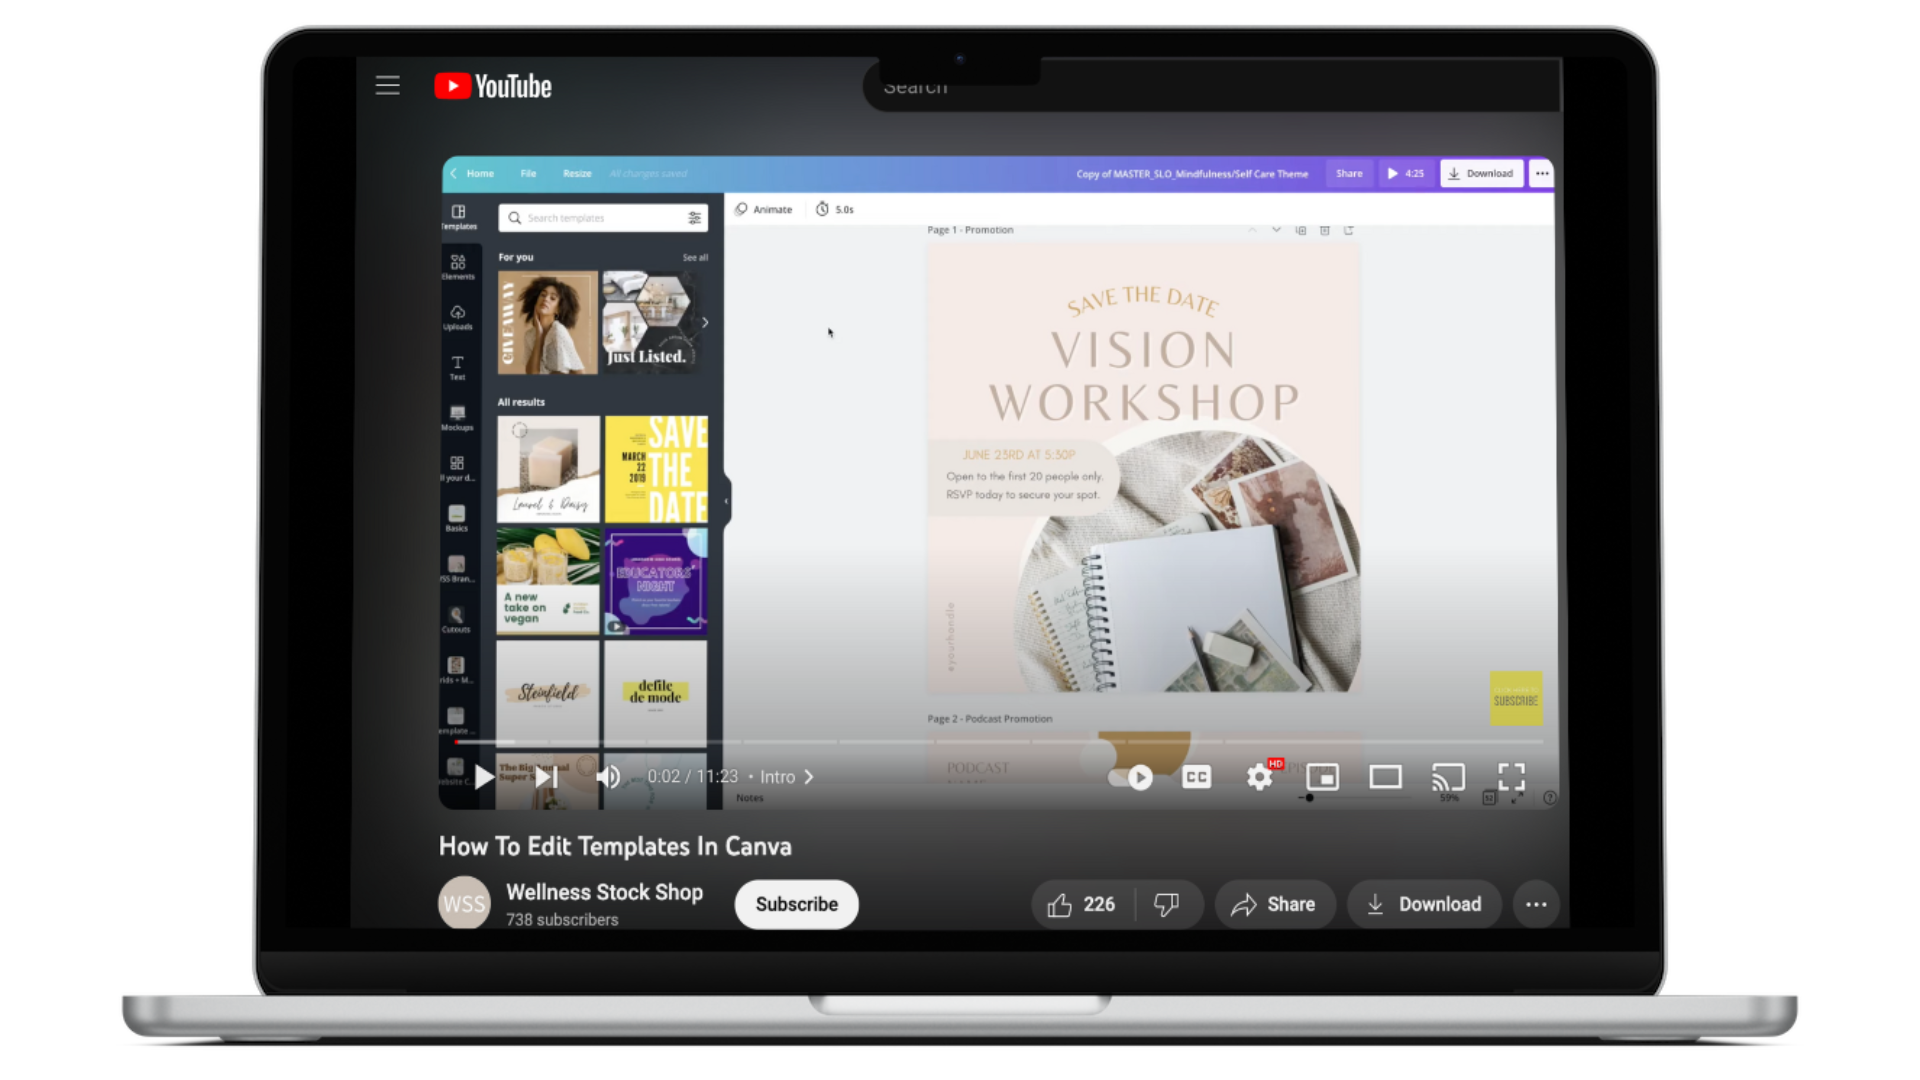The width and height of the screenshot is (1920, 1080).
Task: Like the video with thumbs up
Action: [x=1081, y=905]
